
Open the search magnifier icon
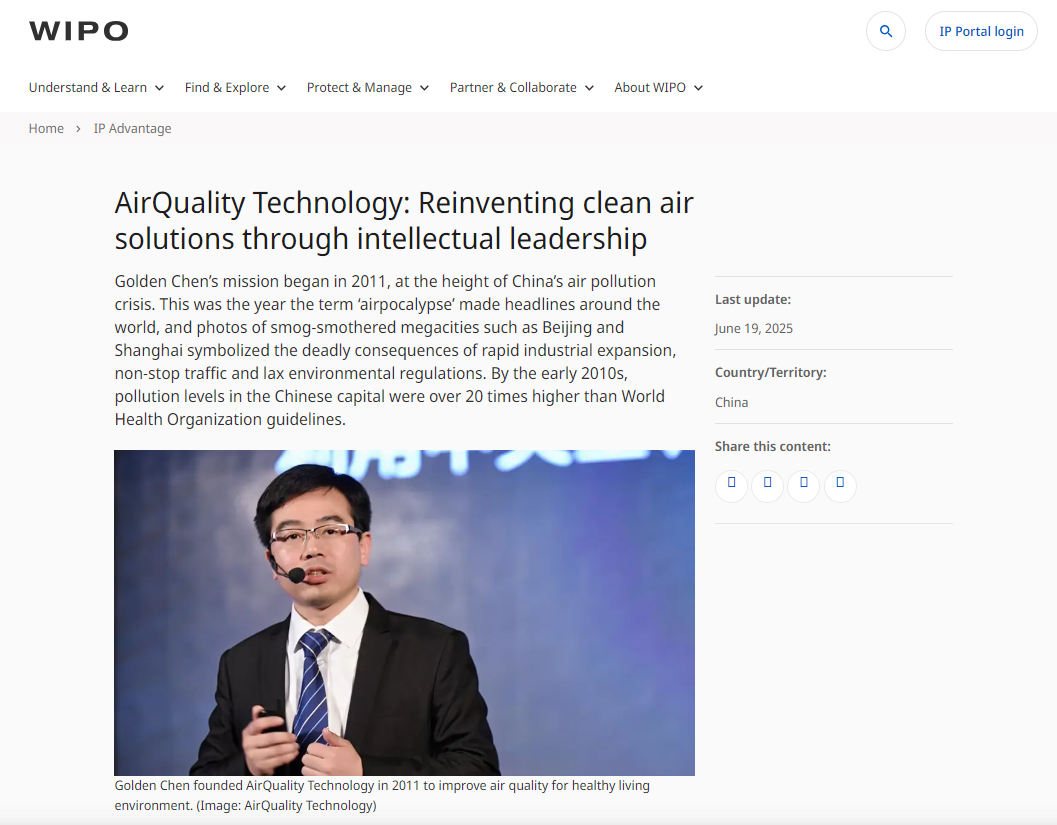coord(886,31)
